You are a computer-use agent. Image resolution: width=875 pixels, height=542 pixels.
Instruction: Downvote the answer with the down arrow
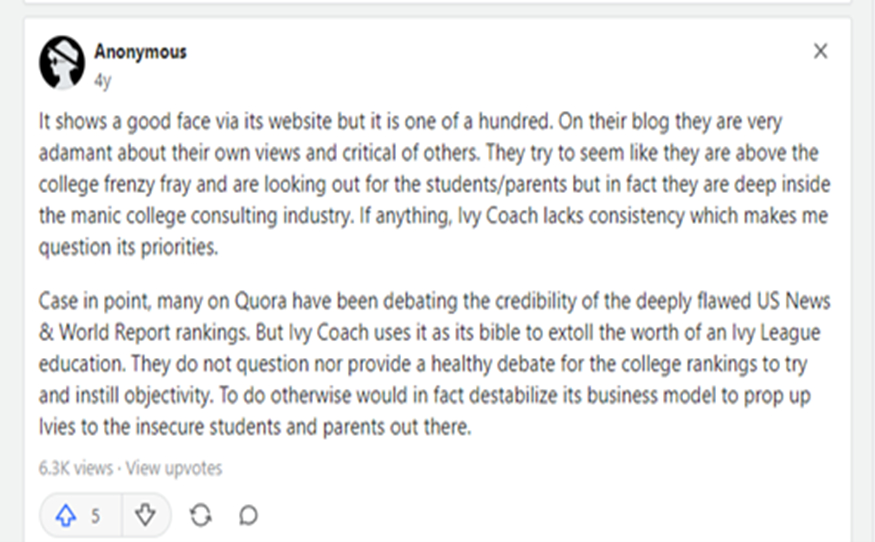click(x=146, y=515)
